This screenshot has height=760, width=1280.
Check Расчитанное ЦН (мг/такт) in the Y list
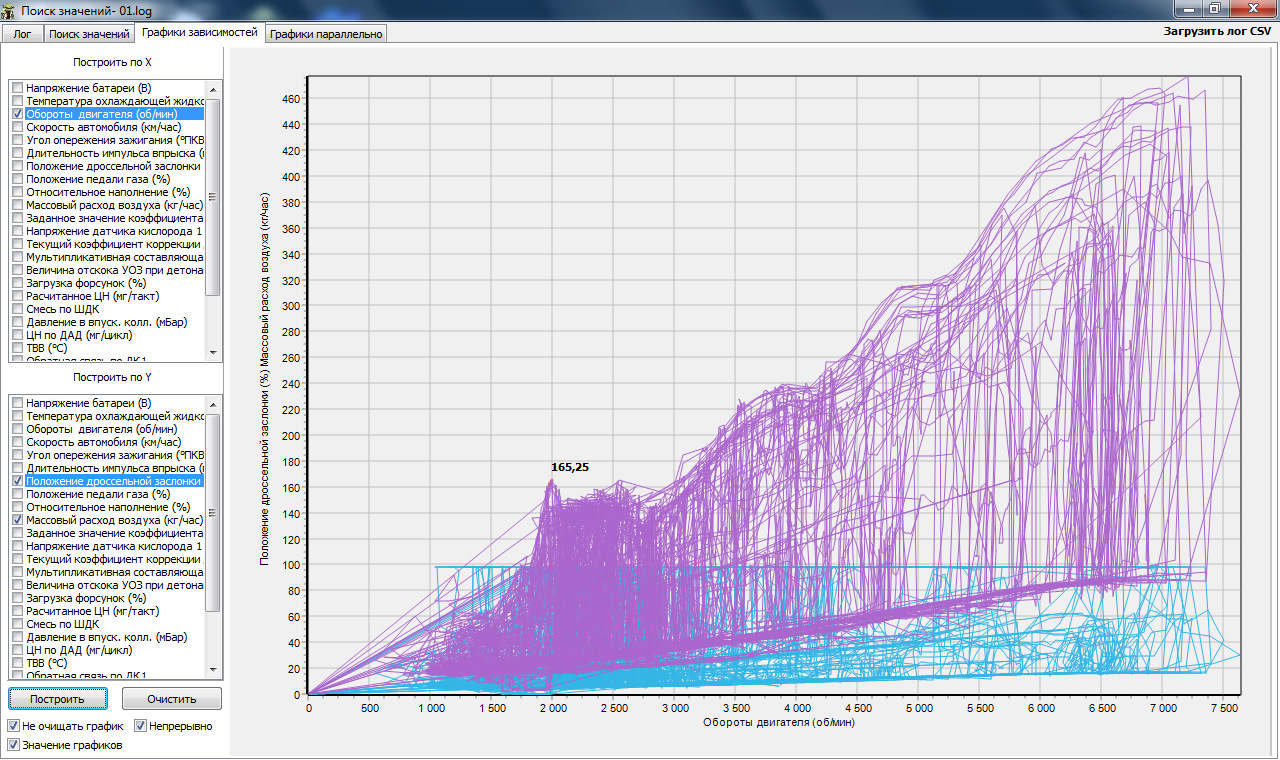point(17,611)
